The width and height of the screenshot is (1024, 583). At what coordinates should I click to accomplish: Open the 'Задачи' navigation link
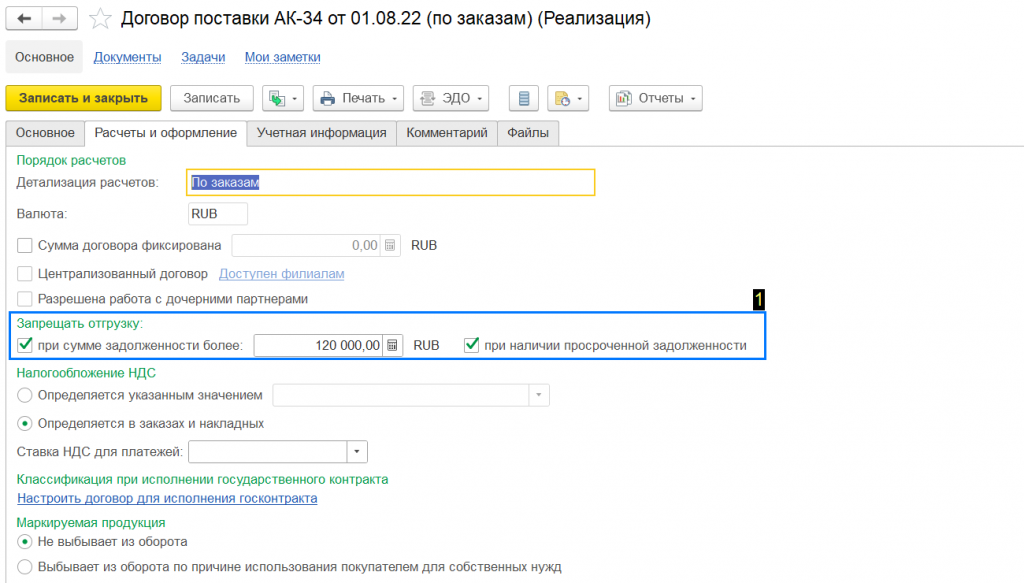tap(203, 57)
